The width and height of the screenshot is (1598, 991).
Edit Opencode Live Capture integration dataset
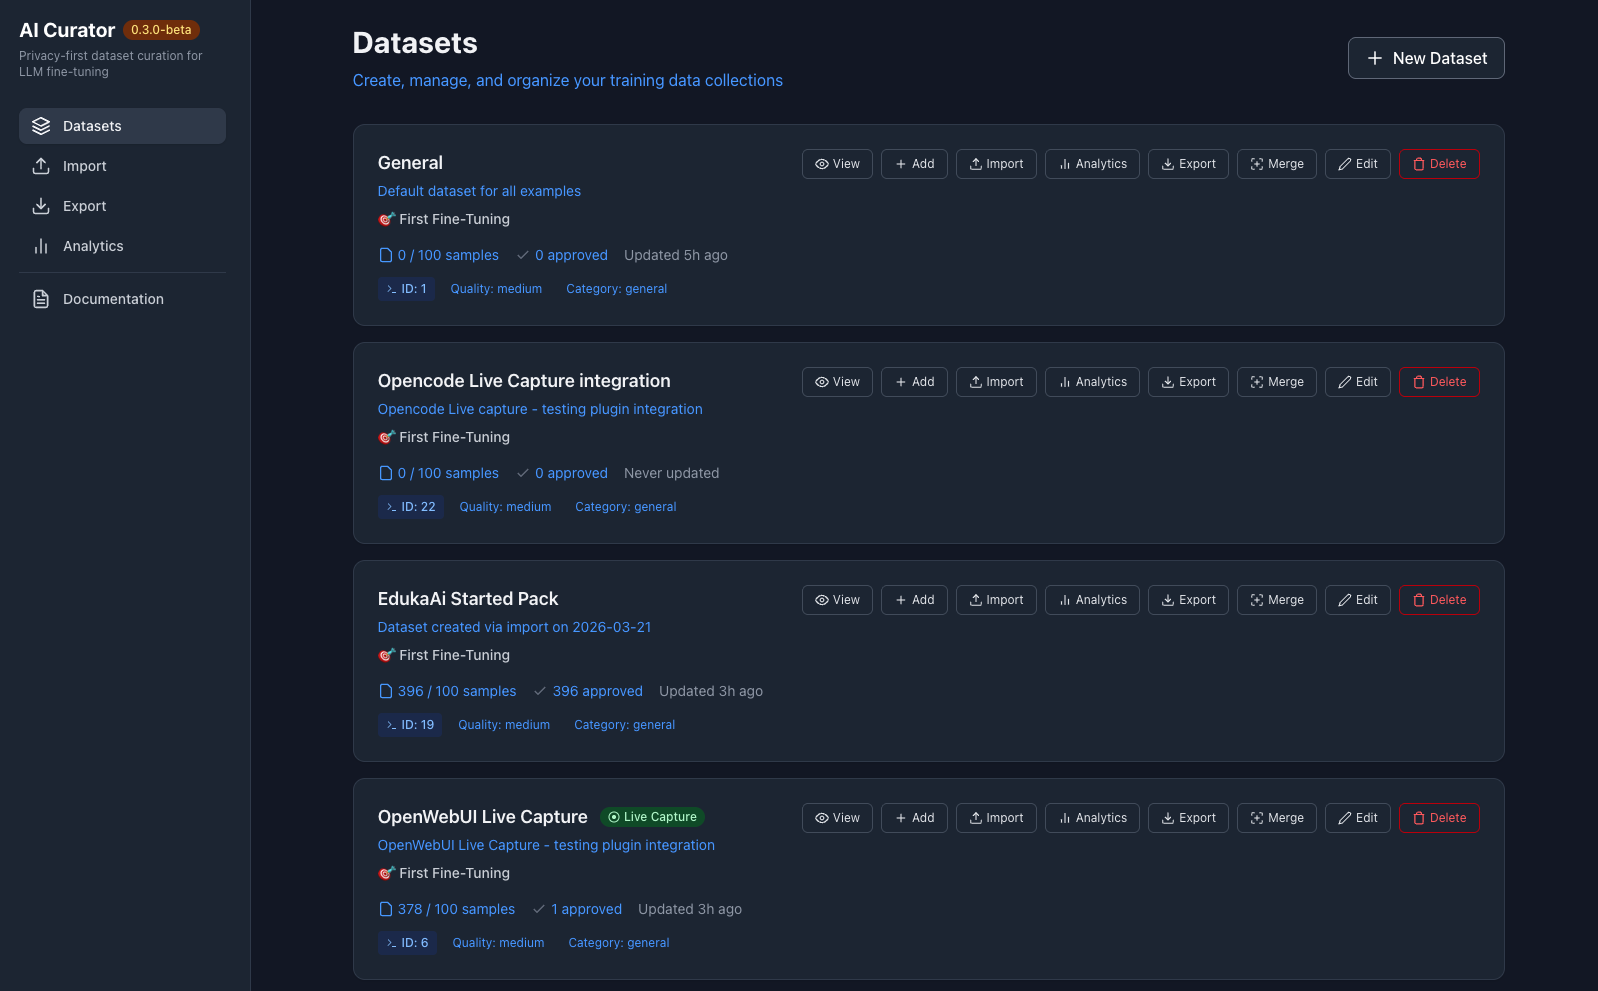(x=1358, y=382)
